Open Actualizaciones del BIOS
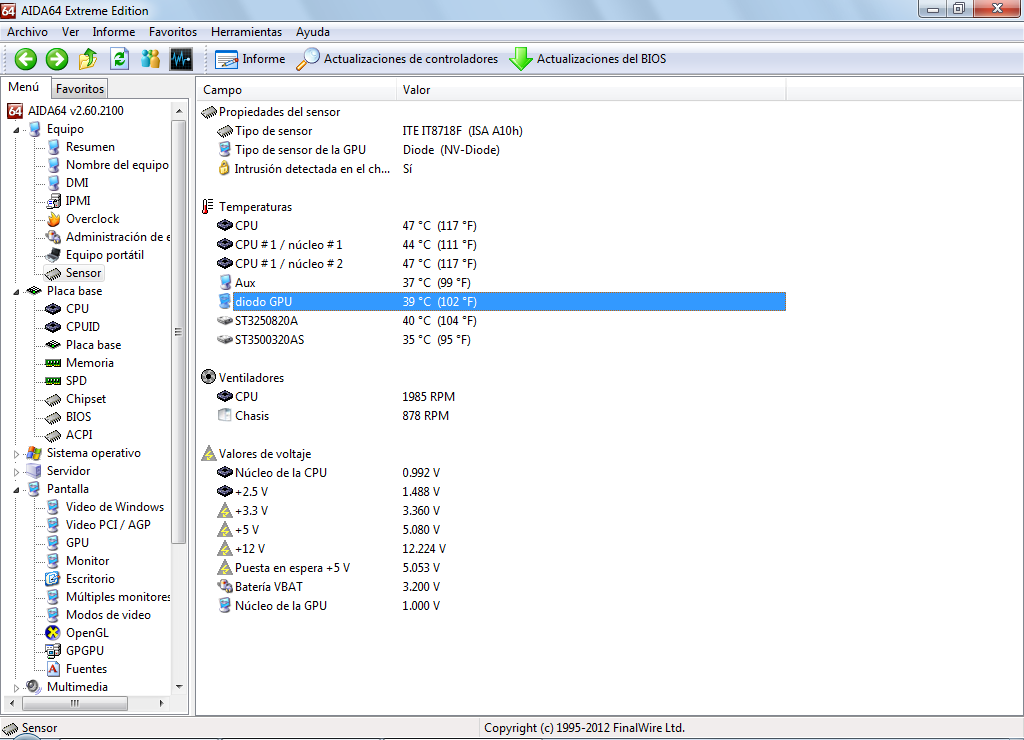This screenshot has height=740, width=1024. click(x=588, y=59)
